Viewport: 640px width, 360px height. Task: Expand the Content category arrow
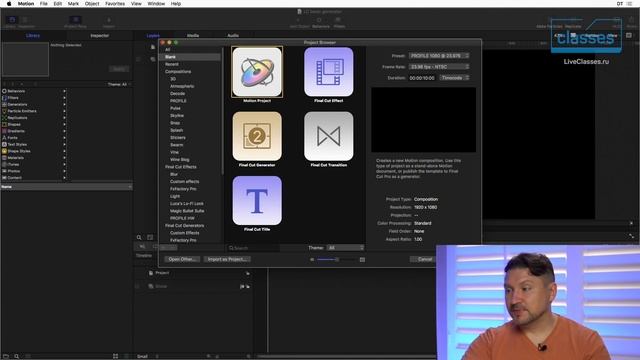tap(64, 178)
